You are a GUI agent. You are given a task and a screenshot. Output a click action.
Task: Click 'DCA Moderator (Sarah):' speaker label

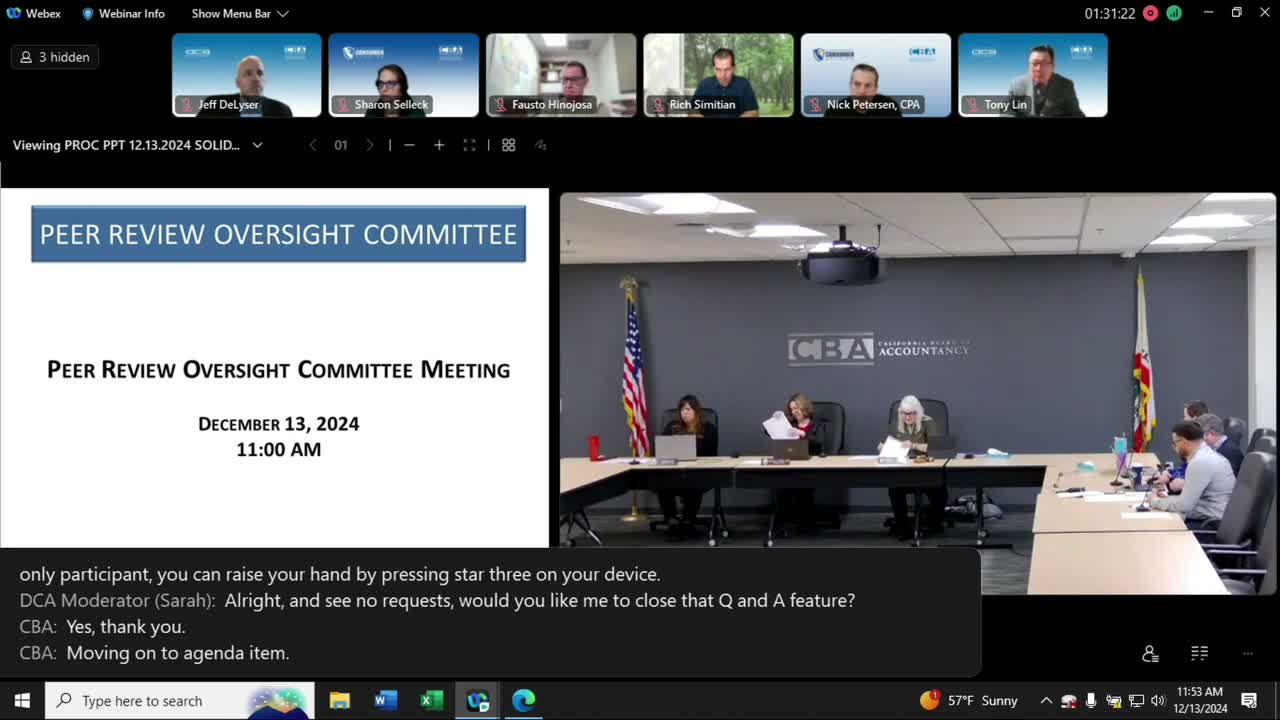pos(117,601)
